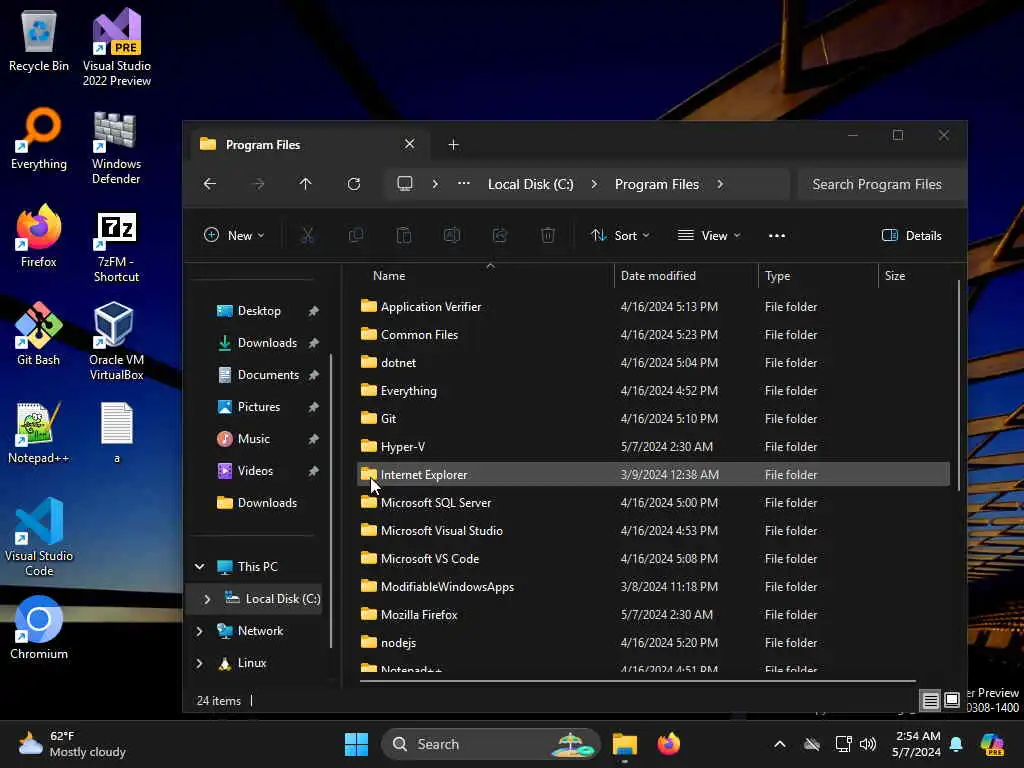Select the Application Verifier folder
Viewport: 1024px width, 768px height.
(x=653, y=307)
